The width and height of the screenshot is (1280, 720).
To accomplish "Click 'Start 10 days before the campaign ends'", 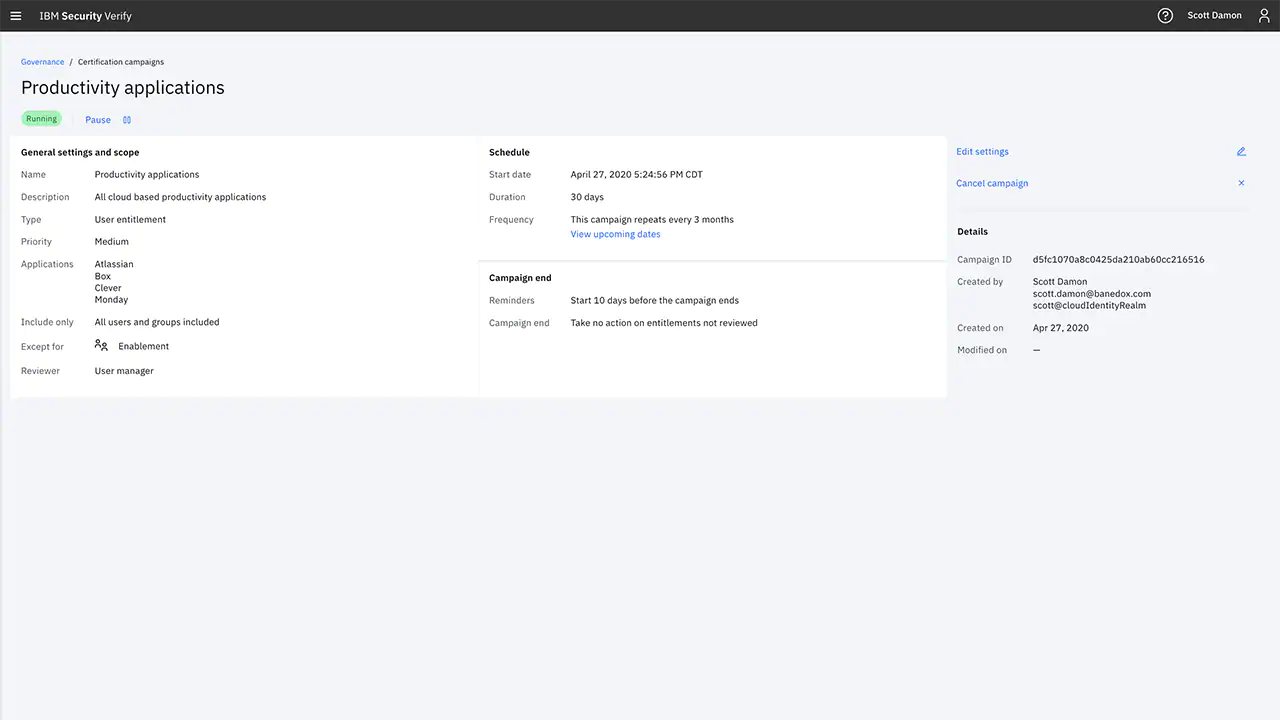I will [x=654, y=301].
